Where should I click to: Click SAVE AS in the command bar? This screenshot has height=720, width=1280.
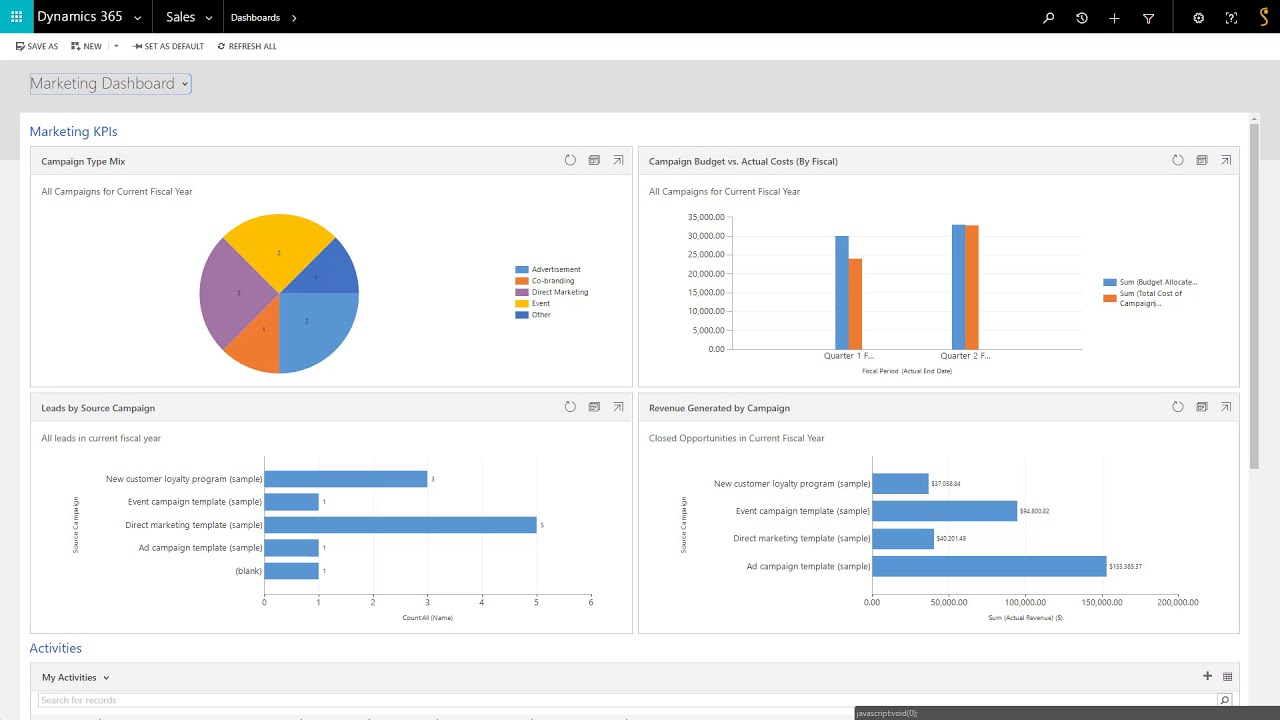(x=37, y=45)
